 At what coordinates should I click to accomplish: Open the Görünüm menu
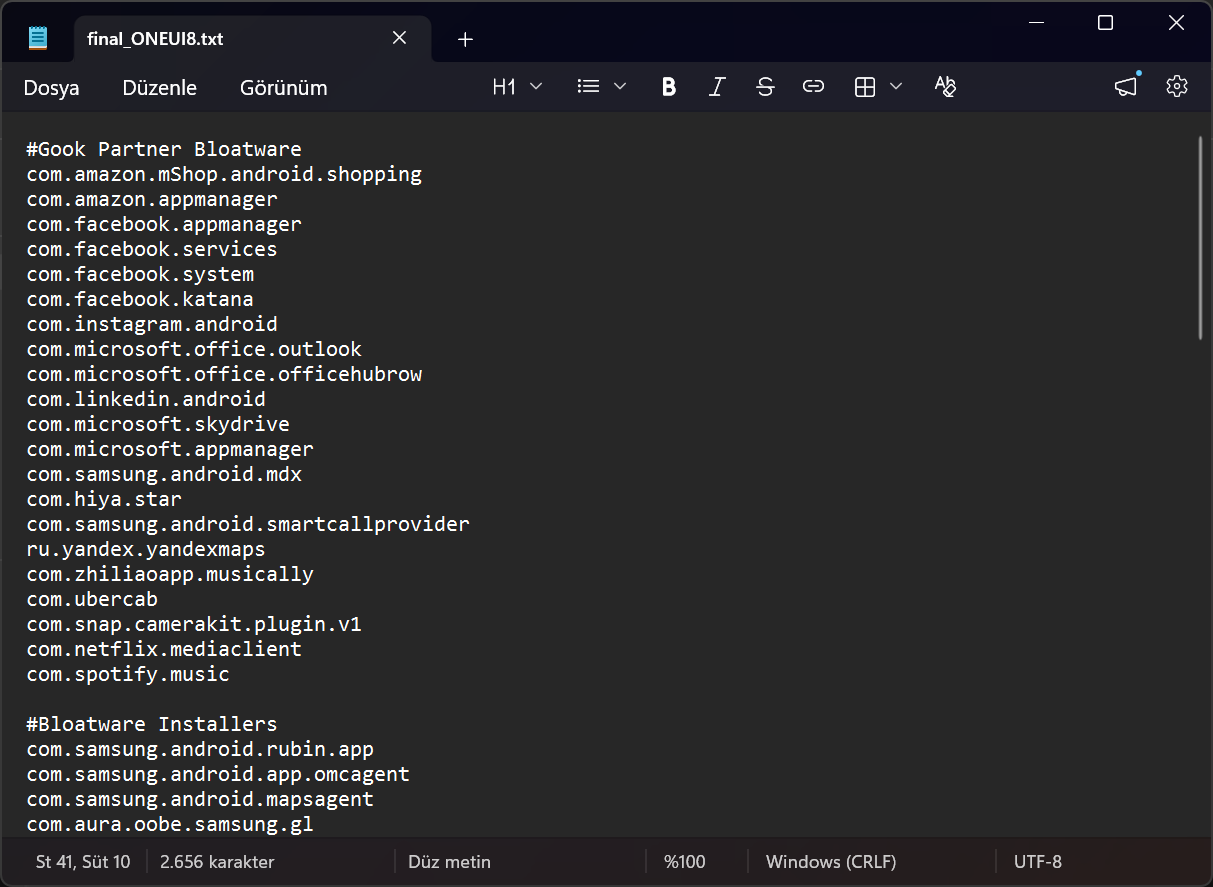point(284,87)
